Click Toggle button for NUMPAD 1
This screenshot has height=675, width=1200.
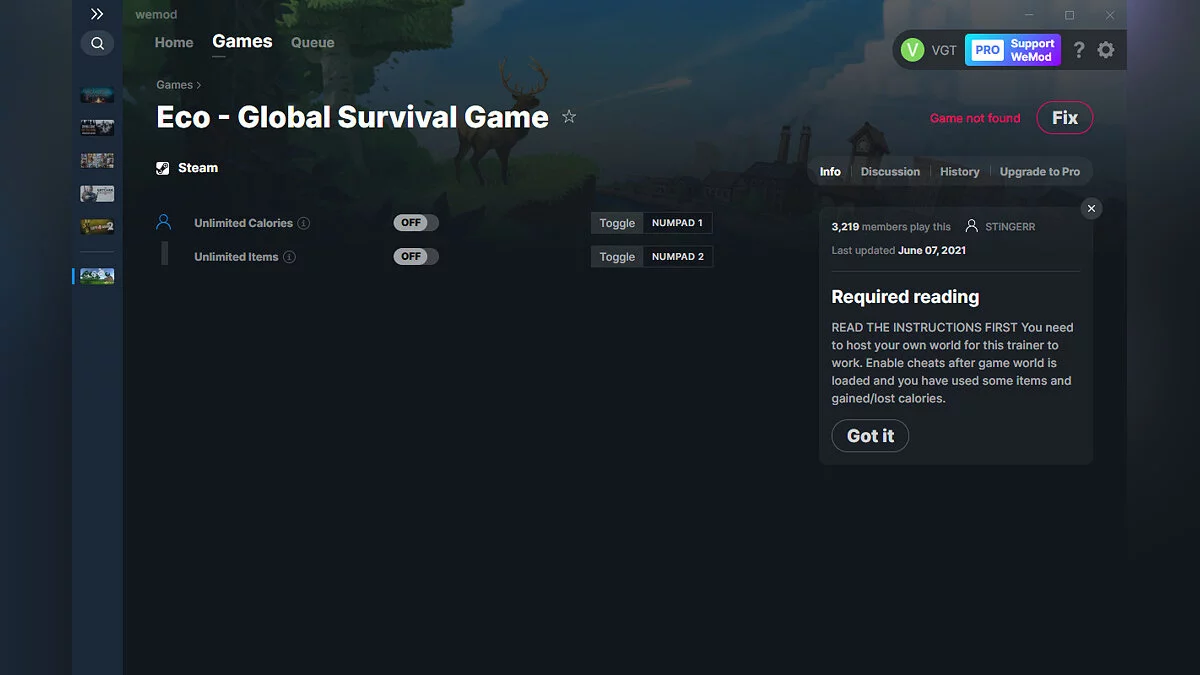tap(617, 223)
